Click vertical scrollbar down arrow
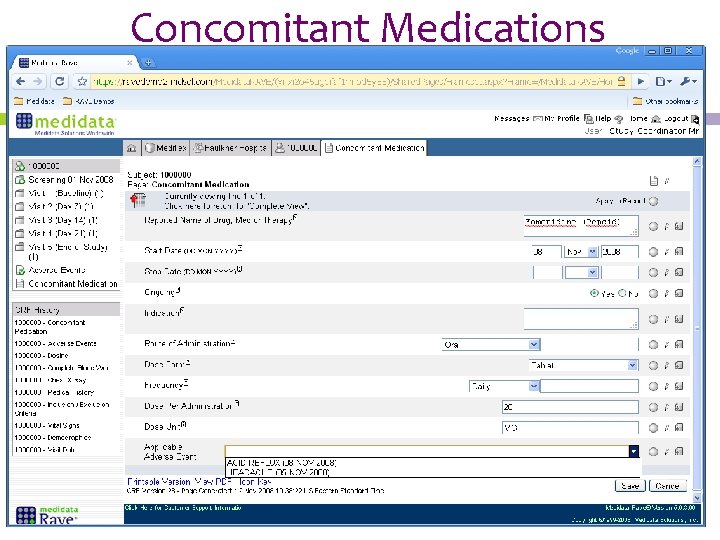The image size is (720, 540). pos(697,497)
